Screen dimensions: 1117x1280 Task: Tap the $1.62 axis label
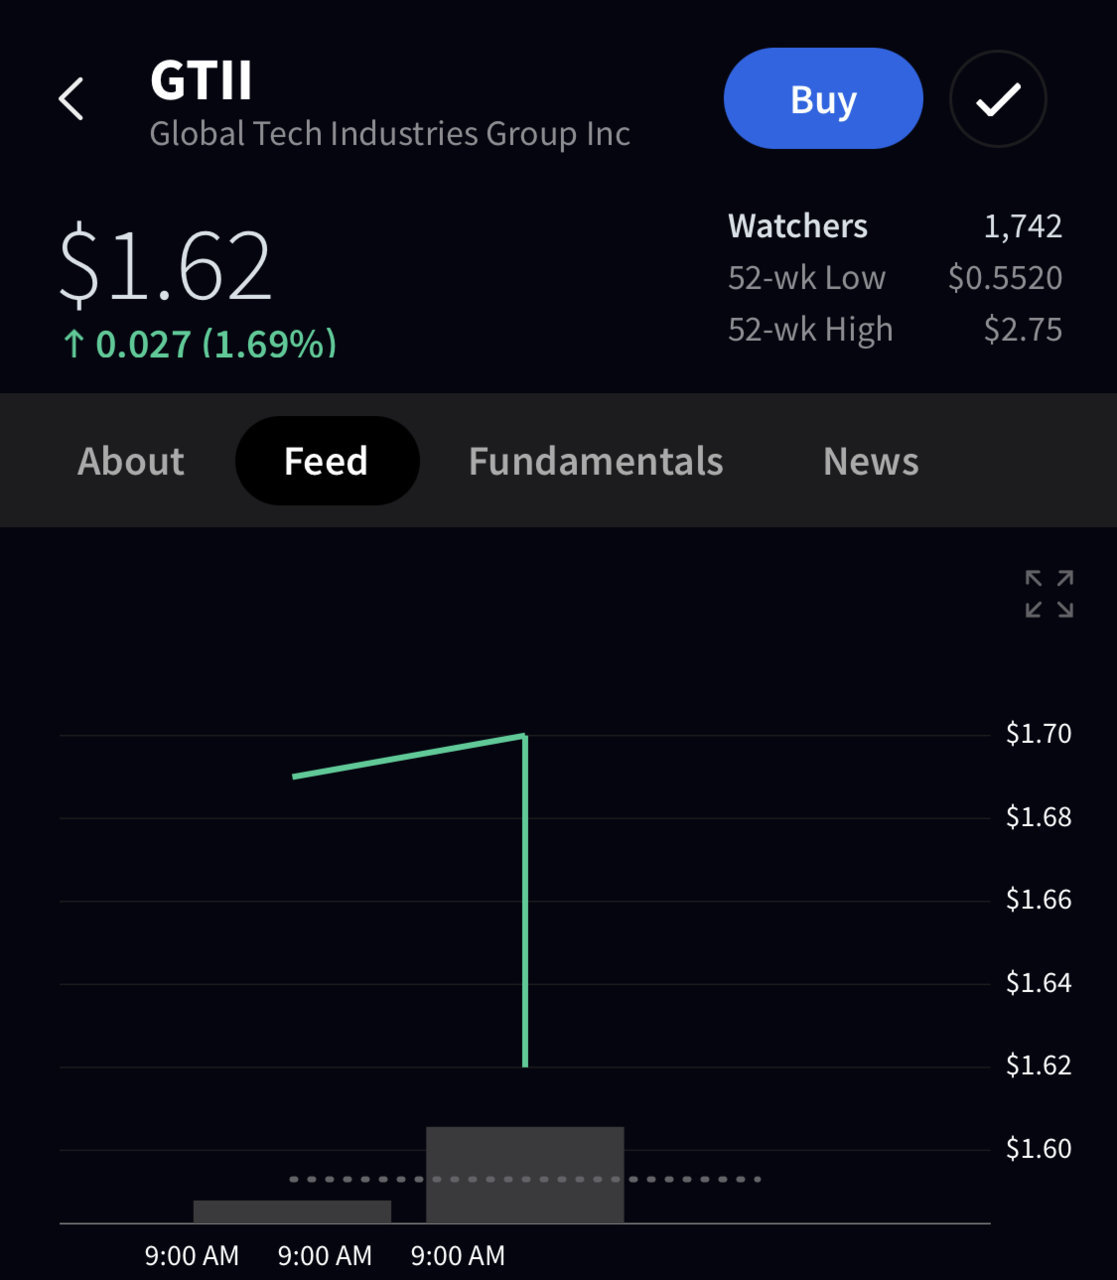tap(1038, 1066)
